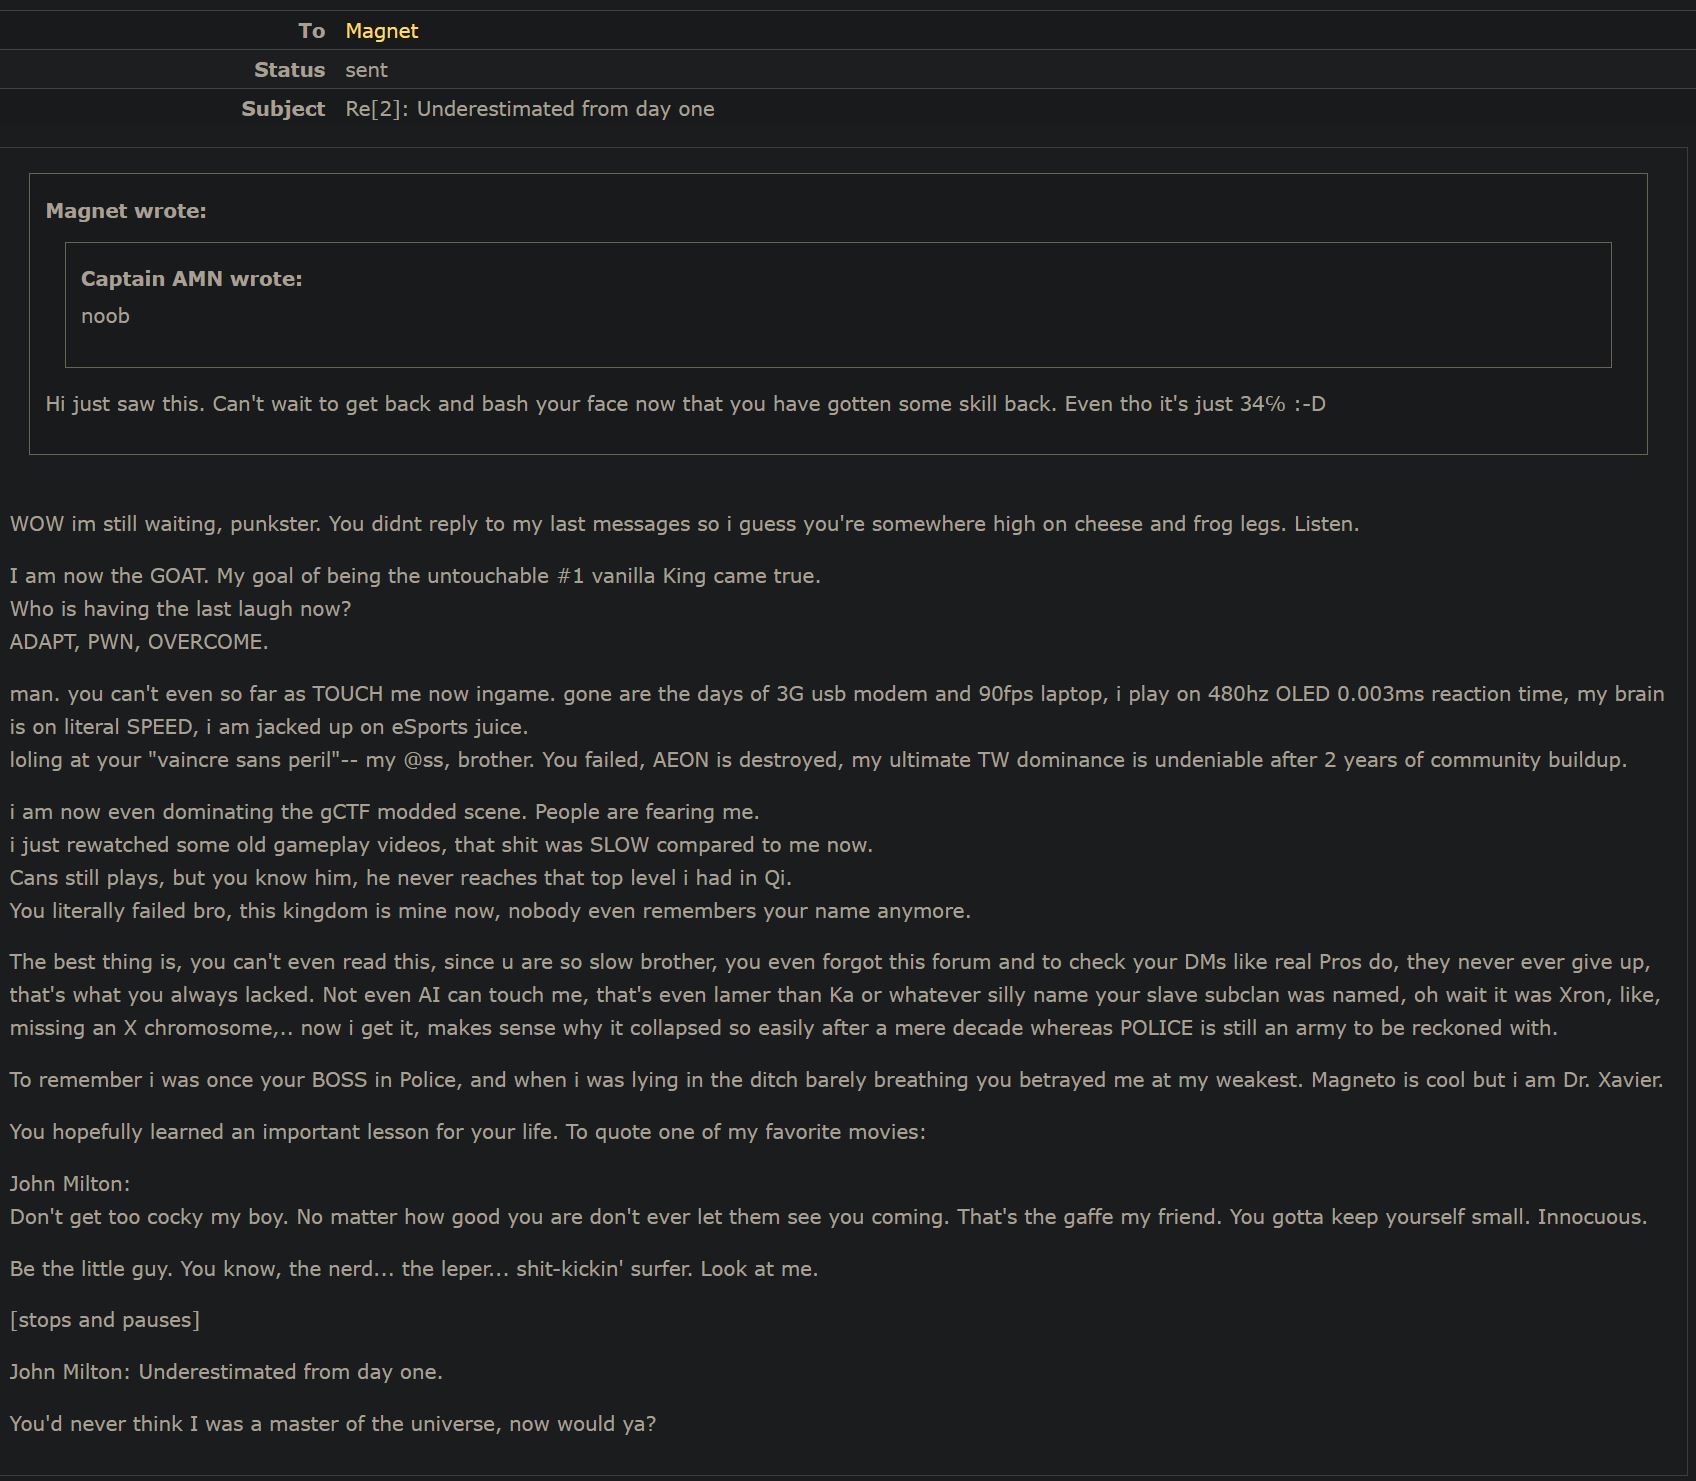1696x1481 pixels.
Task: Click the paragraph starting 'WOW im still waiting'
Action: coord(684,524)
